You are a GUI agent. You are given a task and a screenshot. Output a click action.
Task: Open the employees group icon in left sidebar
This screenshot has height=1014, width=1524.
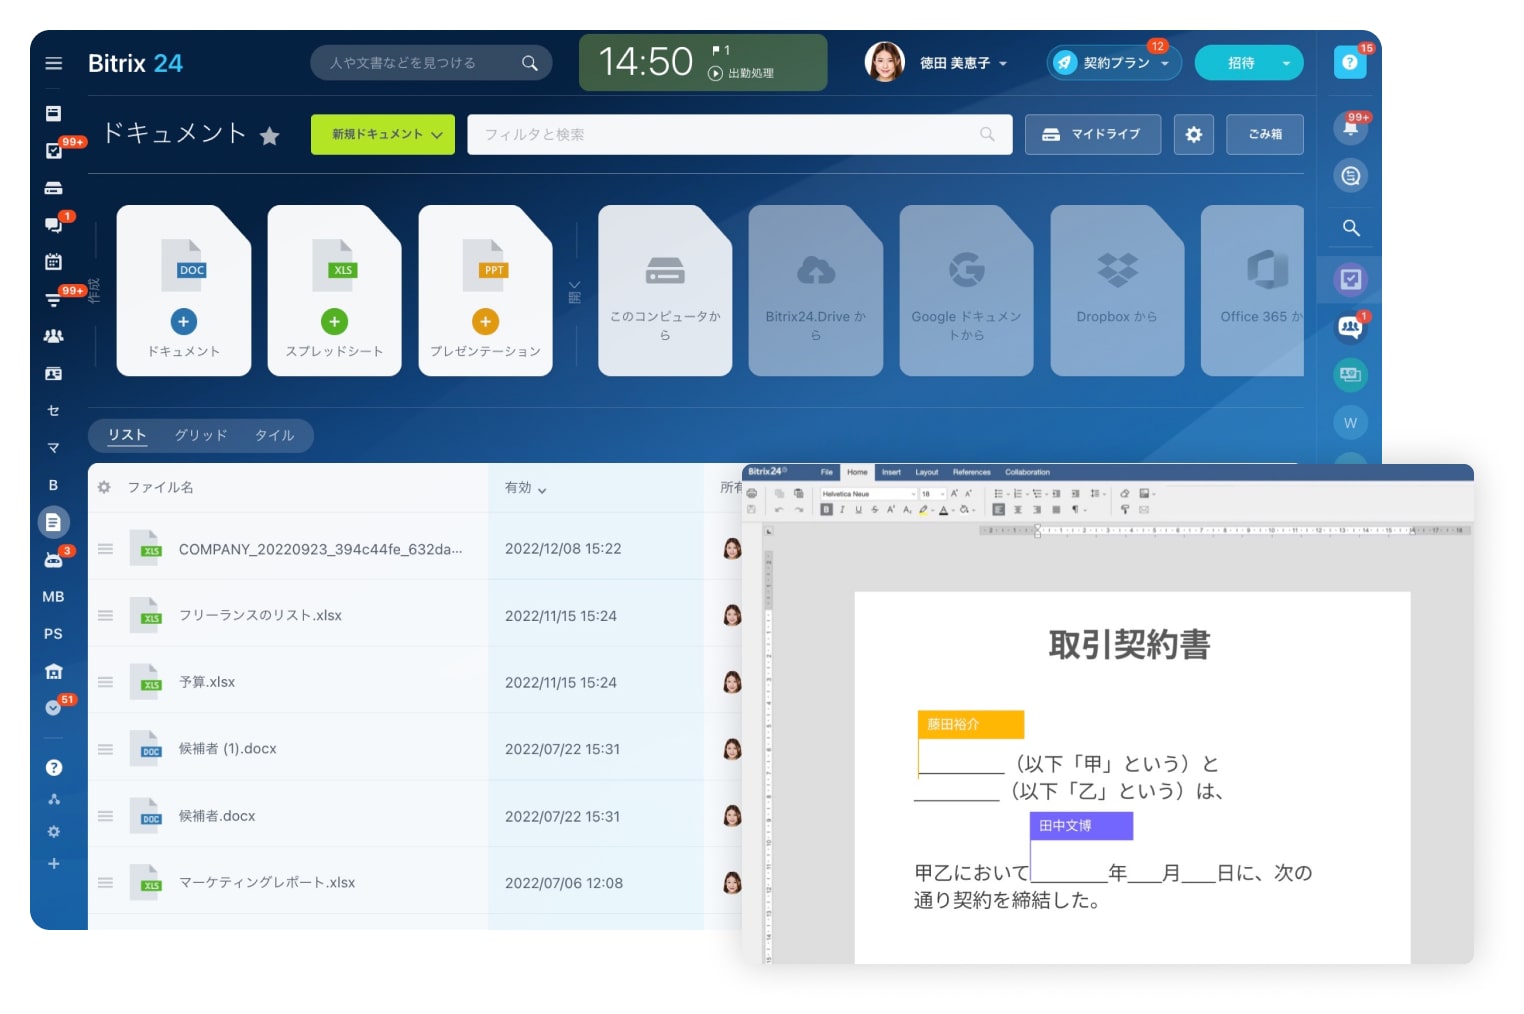(x=54, y=336)
